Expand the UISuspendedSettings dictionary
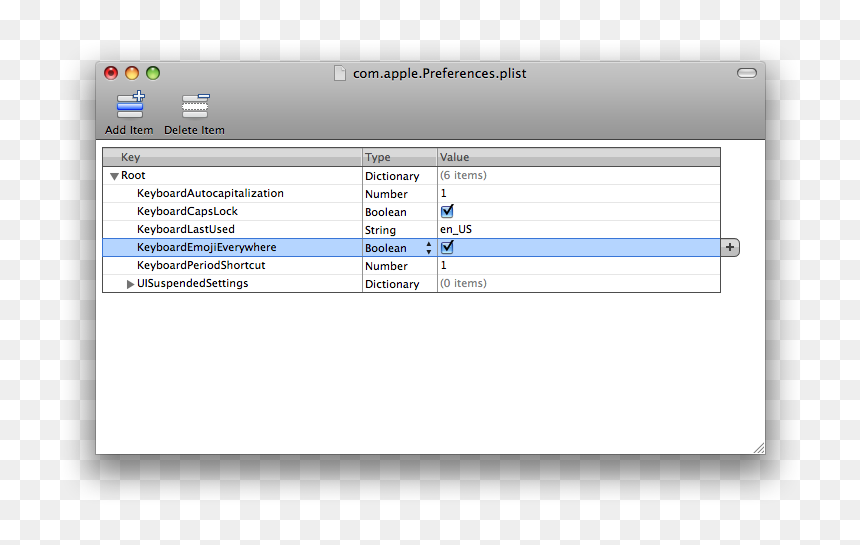This screenshot has height=545, width=860. [130, 284]
